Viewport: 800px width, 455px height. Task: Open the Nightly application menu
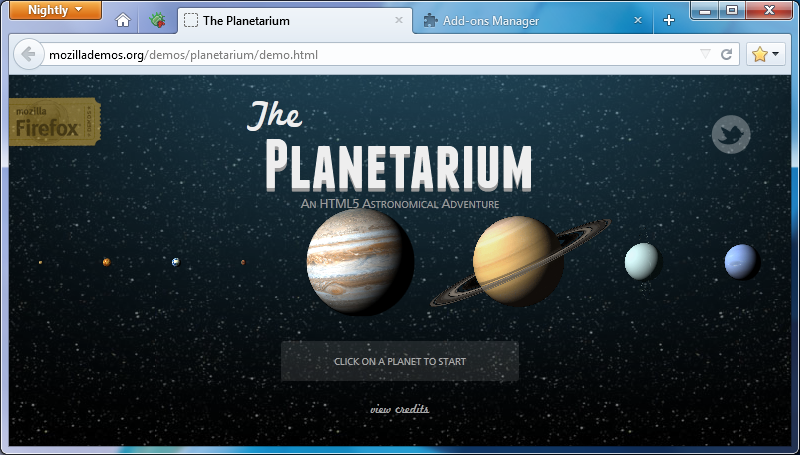click(55, 10)
